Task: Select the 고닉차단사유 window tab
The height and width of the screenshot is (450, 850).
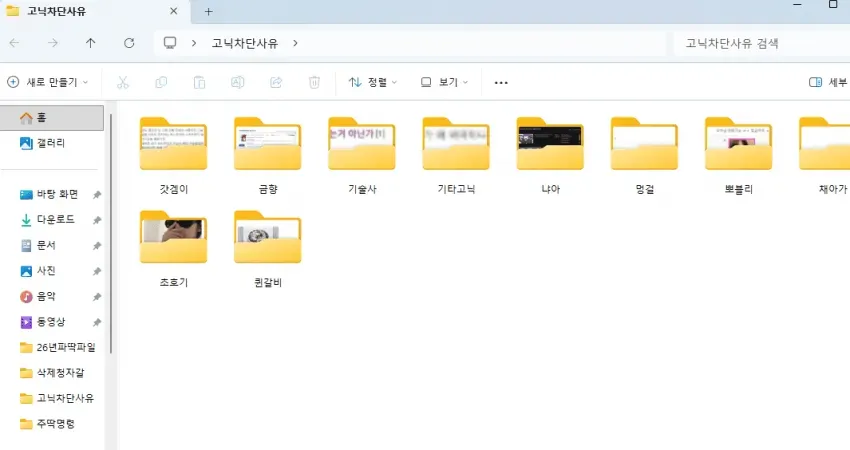Action: 95,11
